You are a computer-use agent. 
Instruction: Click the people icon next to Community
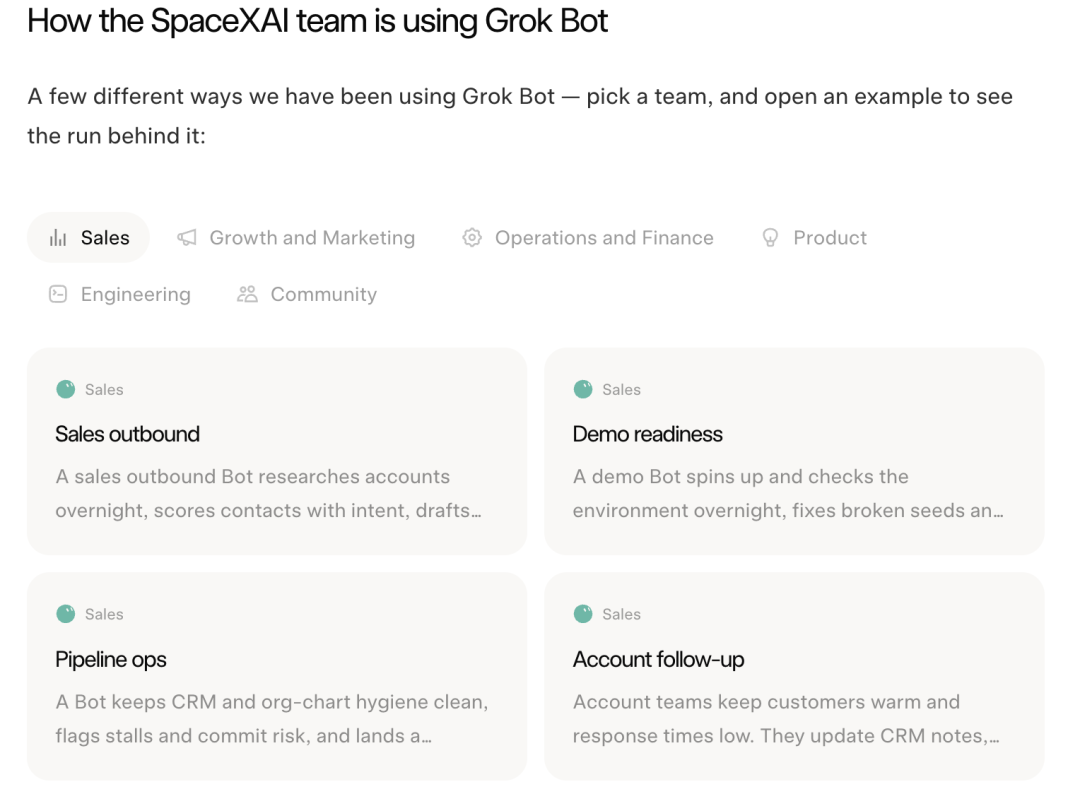(247, 294)
